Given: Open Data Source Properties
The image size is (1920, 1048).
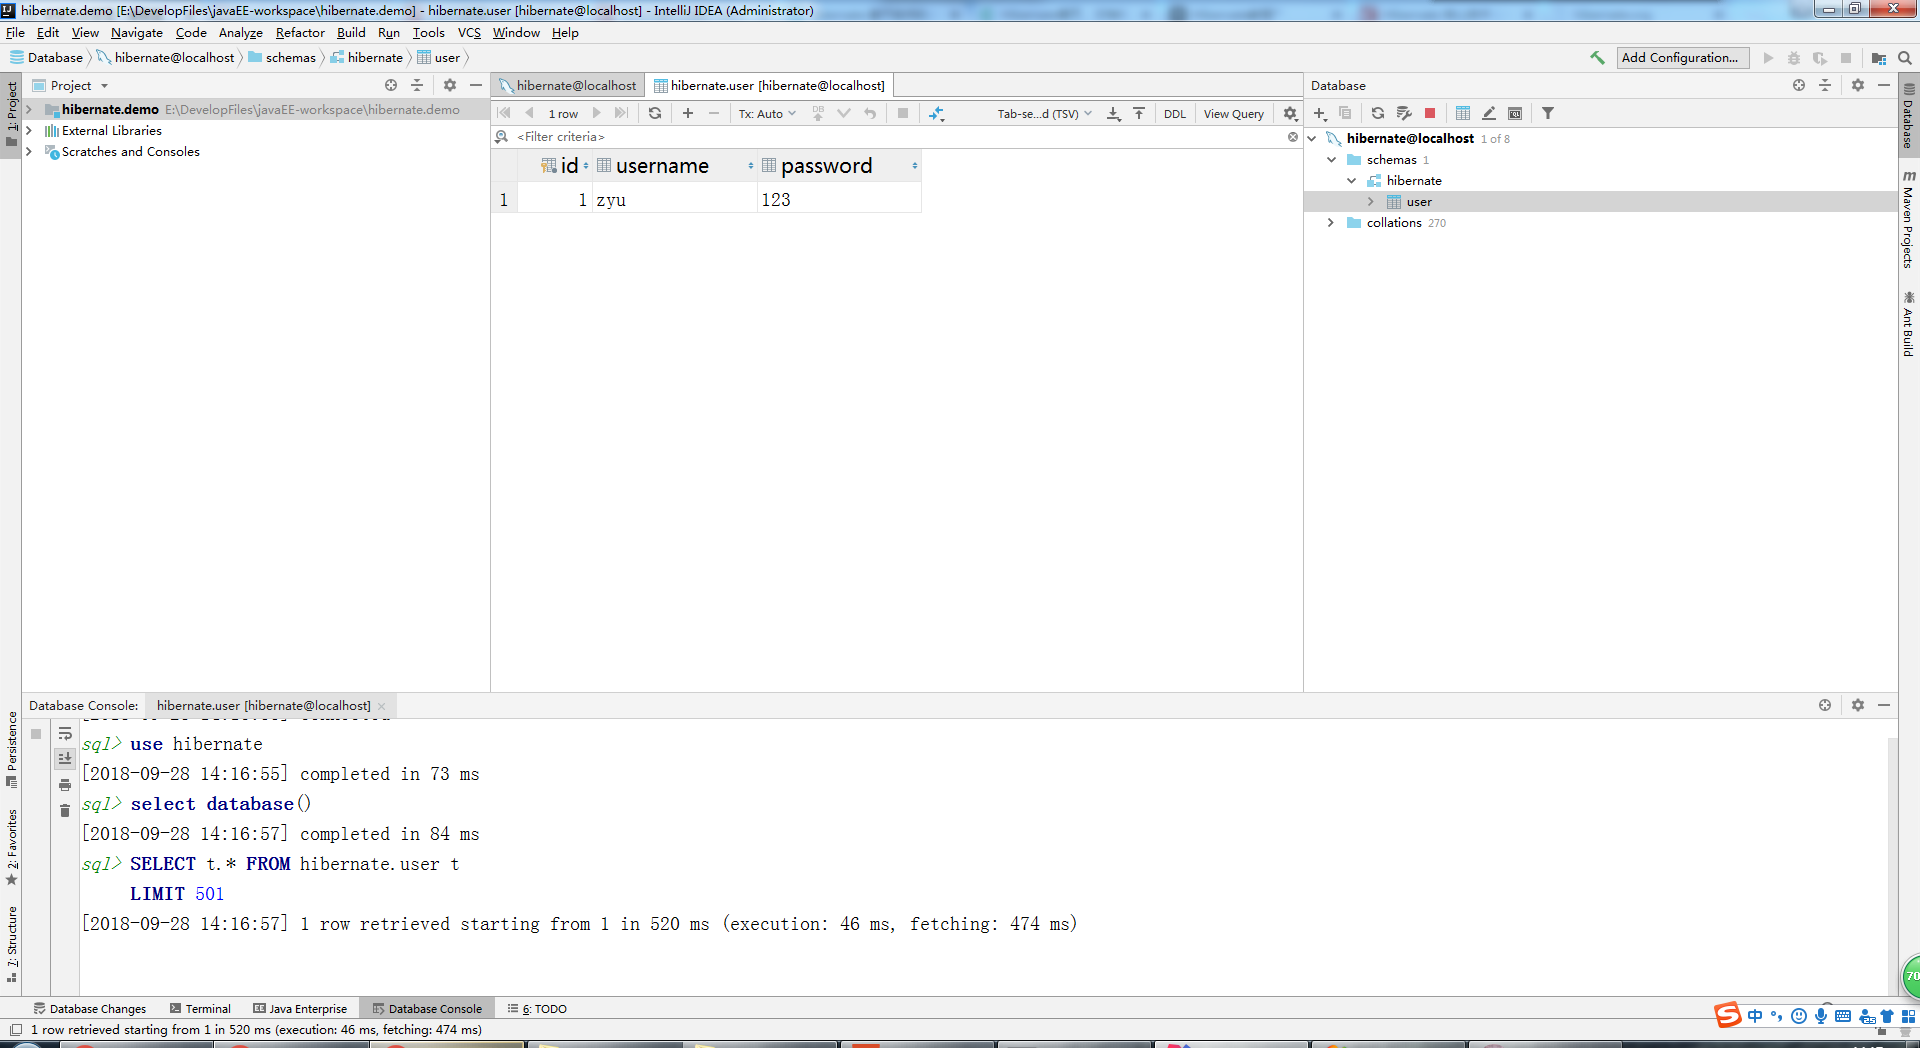Looking at the screenshot, I should (x=1404, y=113).
